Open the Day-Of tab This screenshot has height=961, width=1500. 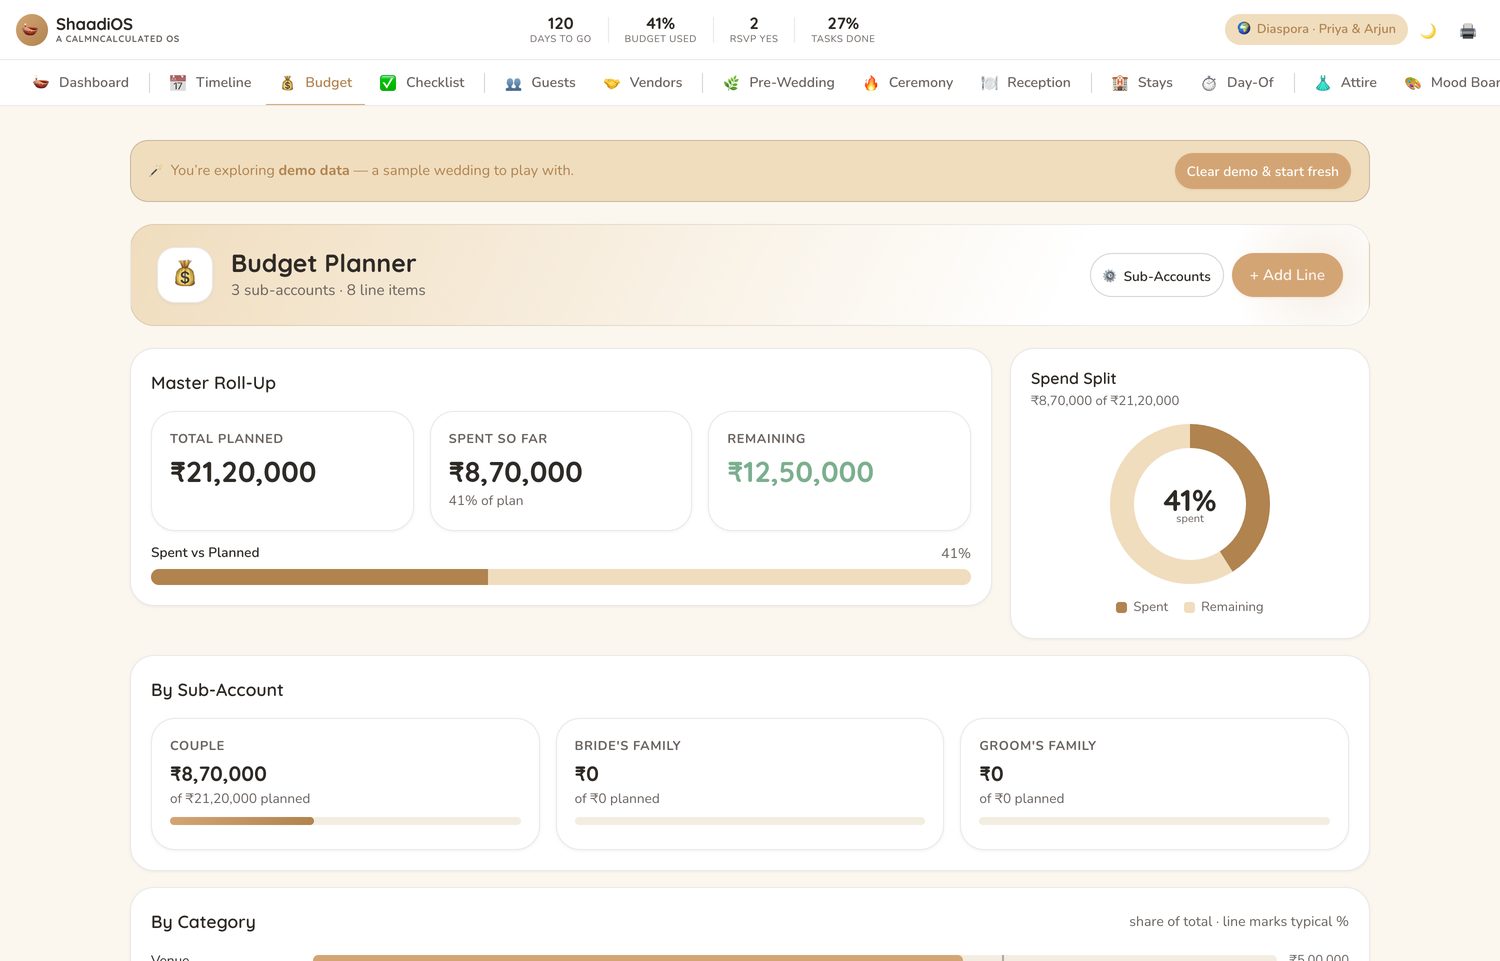(1237, 83)
